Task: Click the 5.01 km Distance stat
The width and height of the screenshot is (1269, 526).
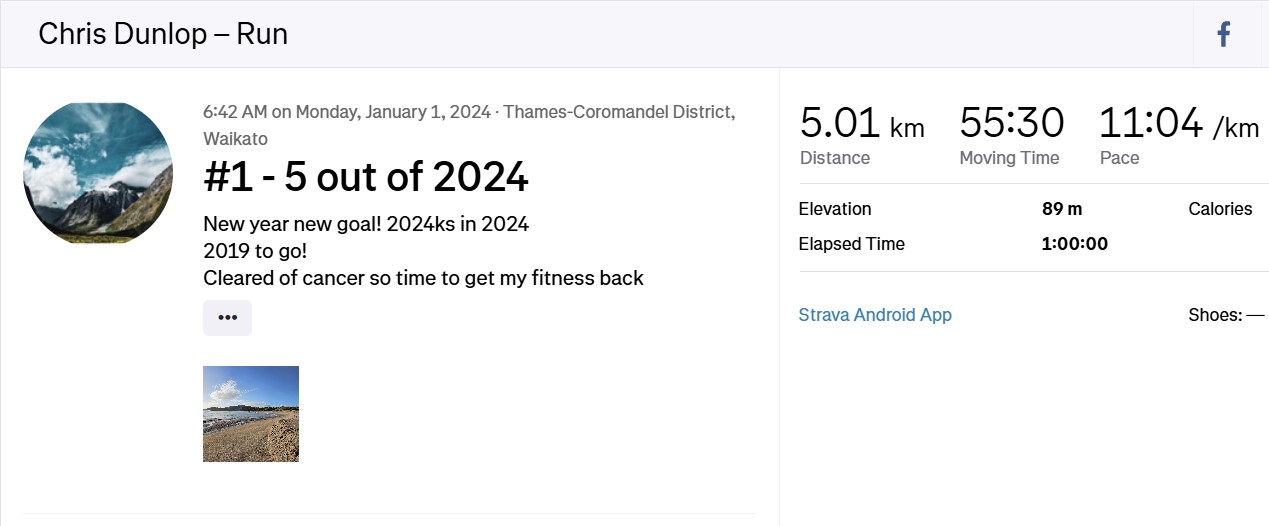Action: (862, 134)
